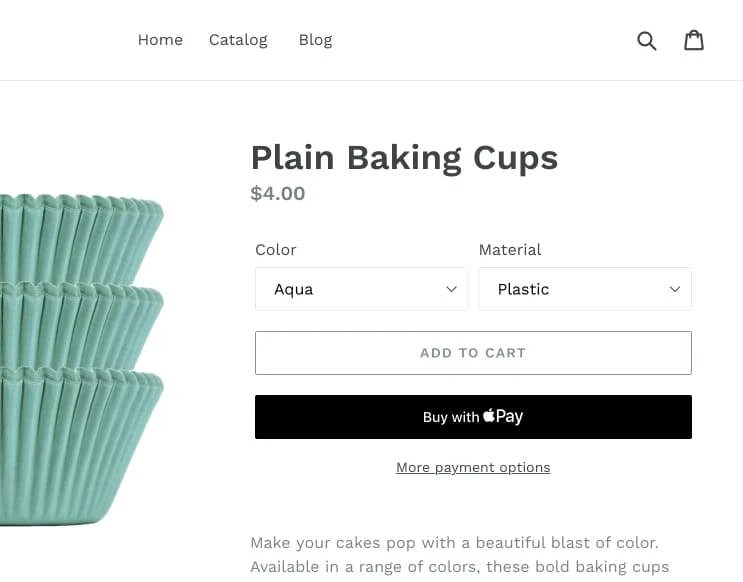Open the Catalog menu item
This screenshot has width=743, height=582.
click(238, 40)
